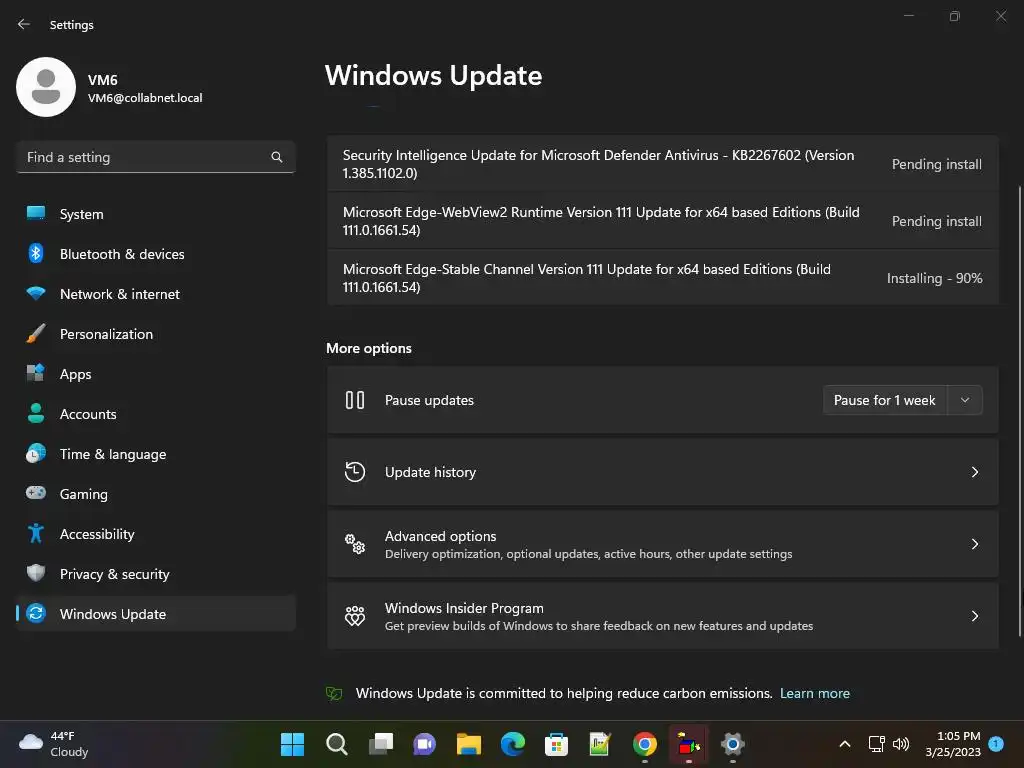The image size is (1024, 768).
Task: Open Privacy & security settings
Action: 155,574
